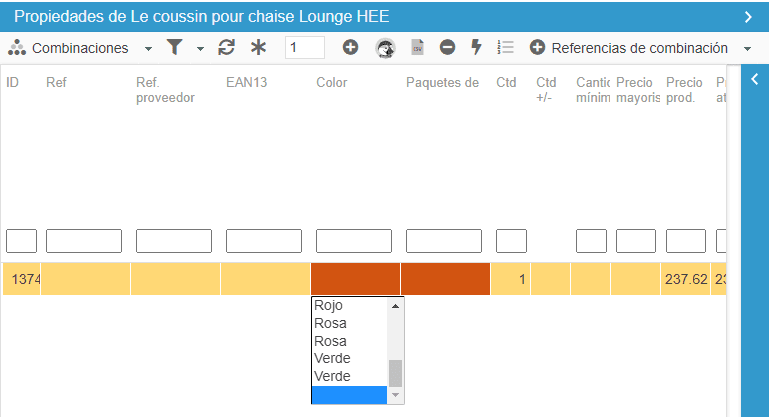Expand the dropdown arrow beside the filter funnel
Screen dimensions: 769x417
tap(199, 48)
